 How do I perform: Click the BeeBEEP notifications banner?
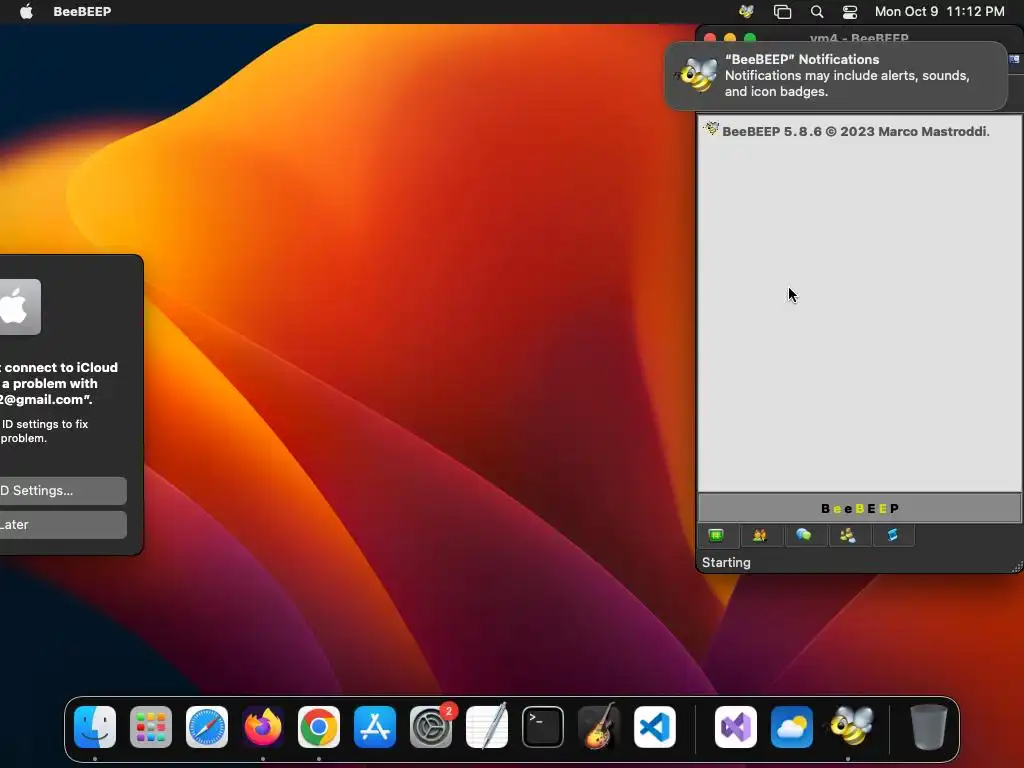pos(836,76)
